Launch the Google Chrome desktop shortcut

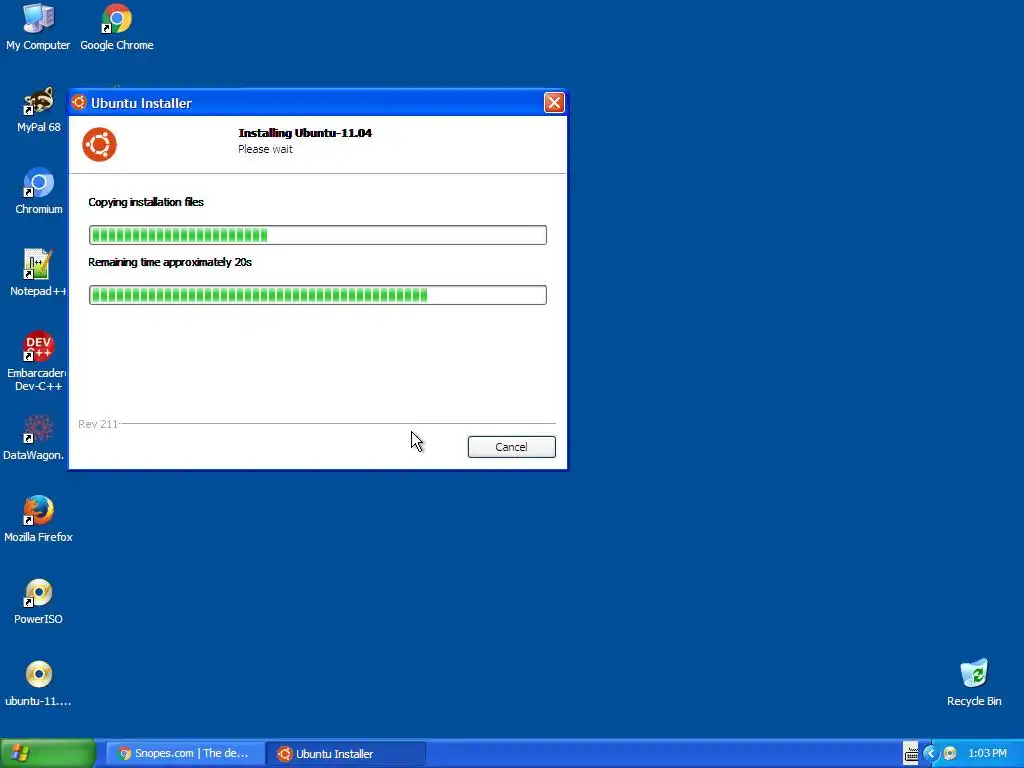pyautogui.click(x=116, y=27)
